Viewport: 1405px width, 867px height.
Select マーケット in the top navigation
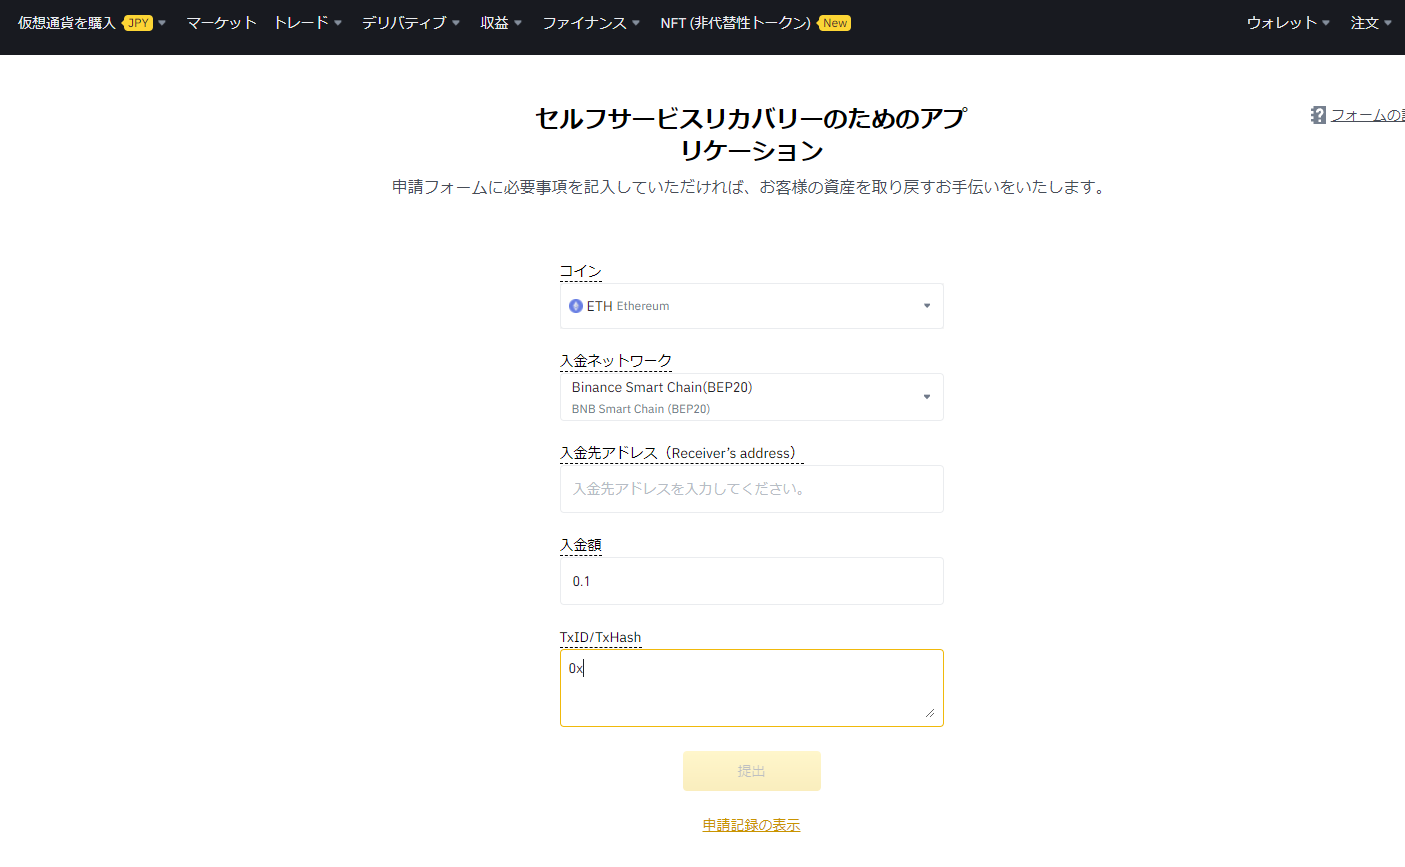coord(221,22)
